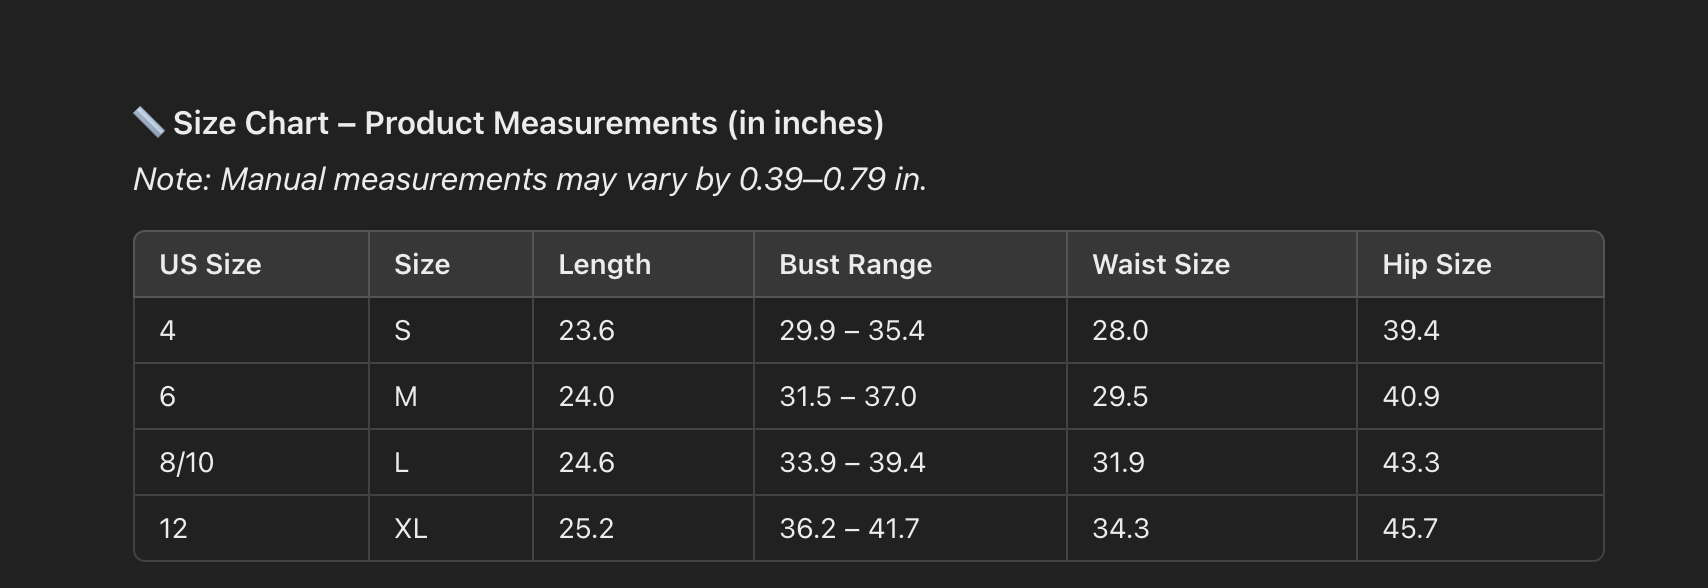The width and height of the screenshot is (1708, 588).
Task: Select the Hip Size column header
Action: tap(1480, 264)
